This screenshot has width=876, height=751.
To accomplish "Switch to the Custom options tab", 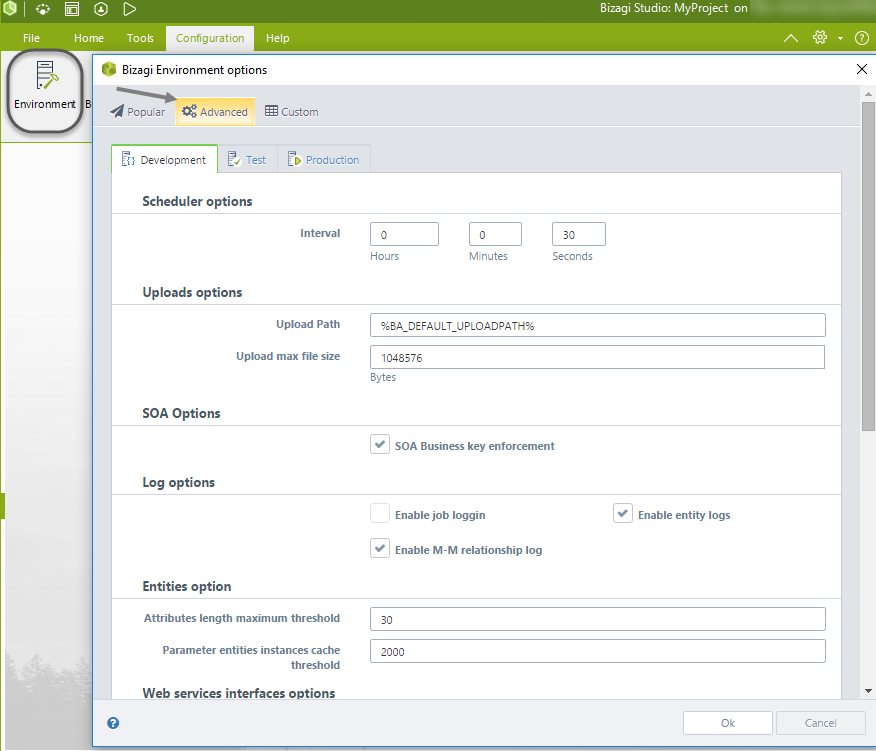I will (292, 112).
